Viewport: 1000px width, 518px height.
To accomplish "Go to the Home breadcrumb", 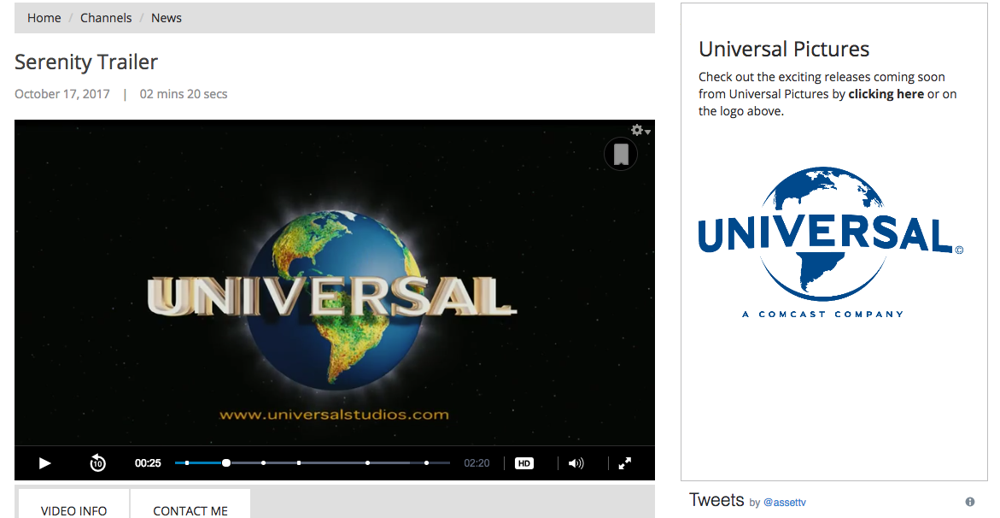I will coord(44,18).
